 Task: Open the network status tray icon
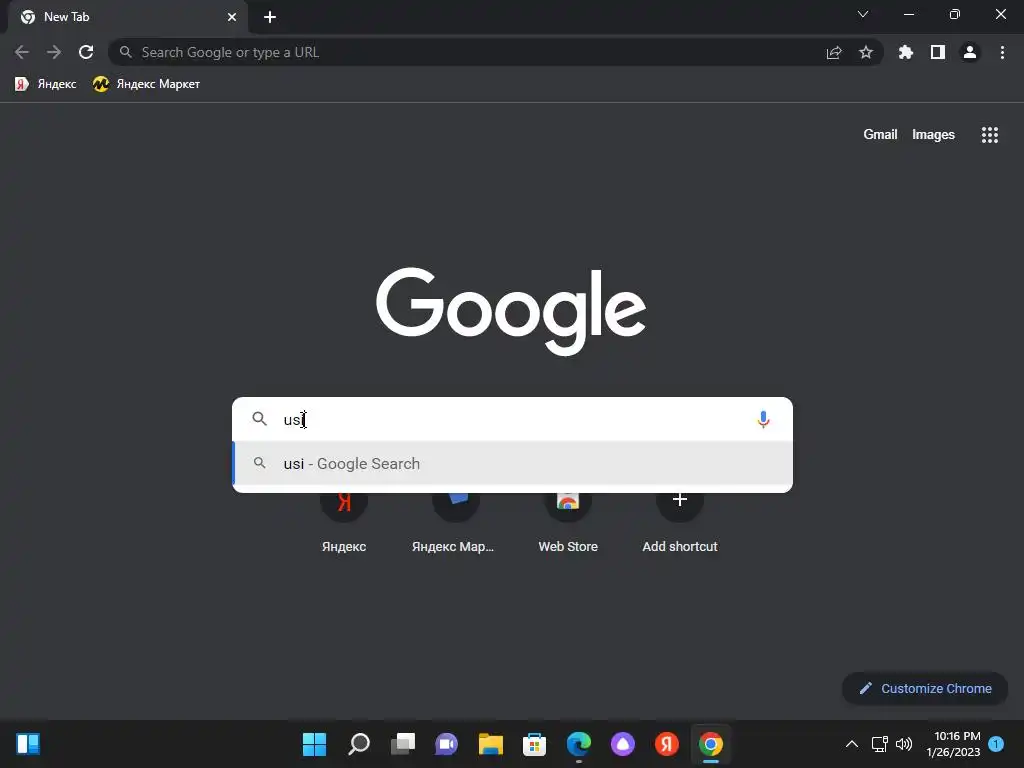tap(880, 744)
